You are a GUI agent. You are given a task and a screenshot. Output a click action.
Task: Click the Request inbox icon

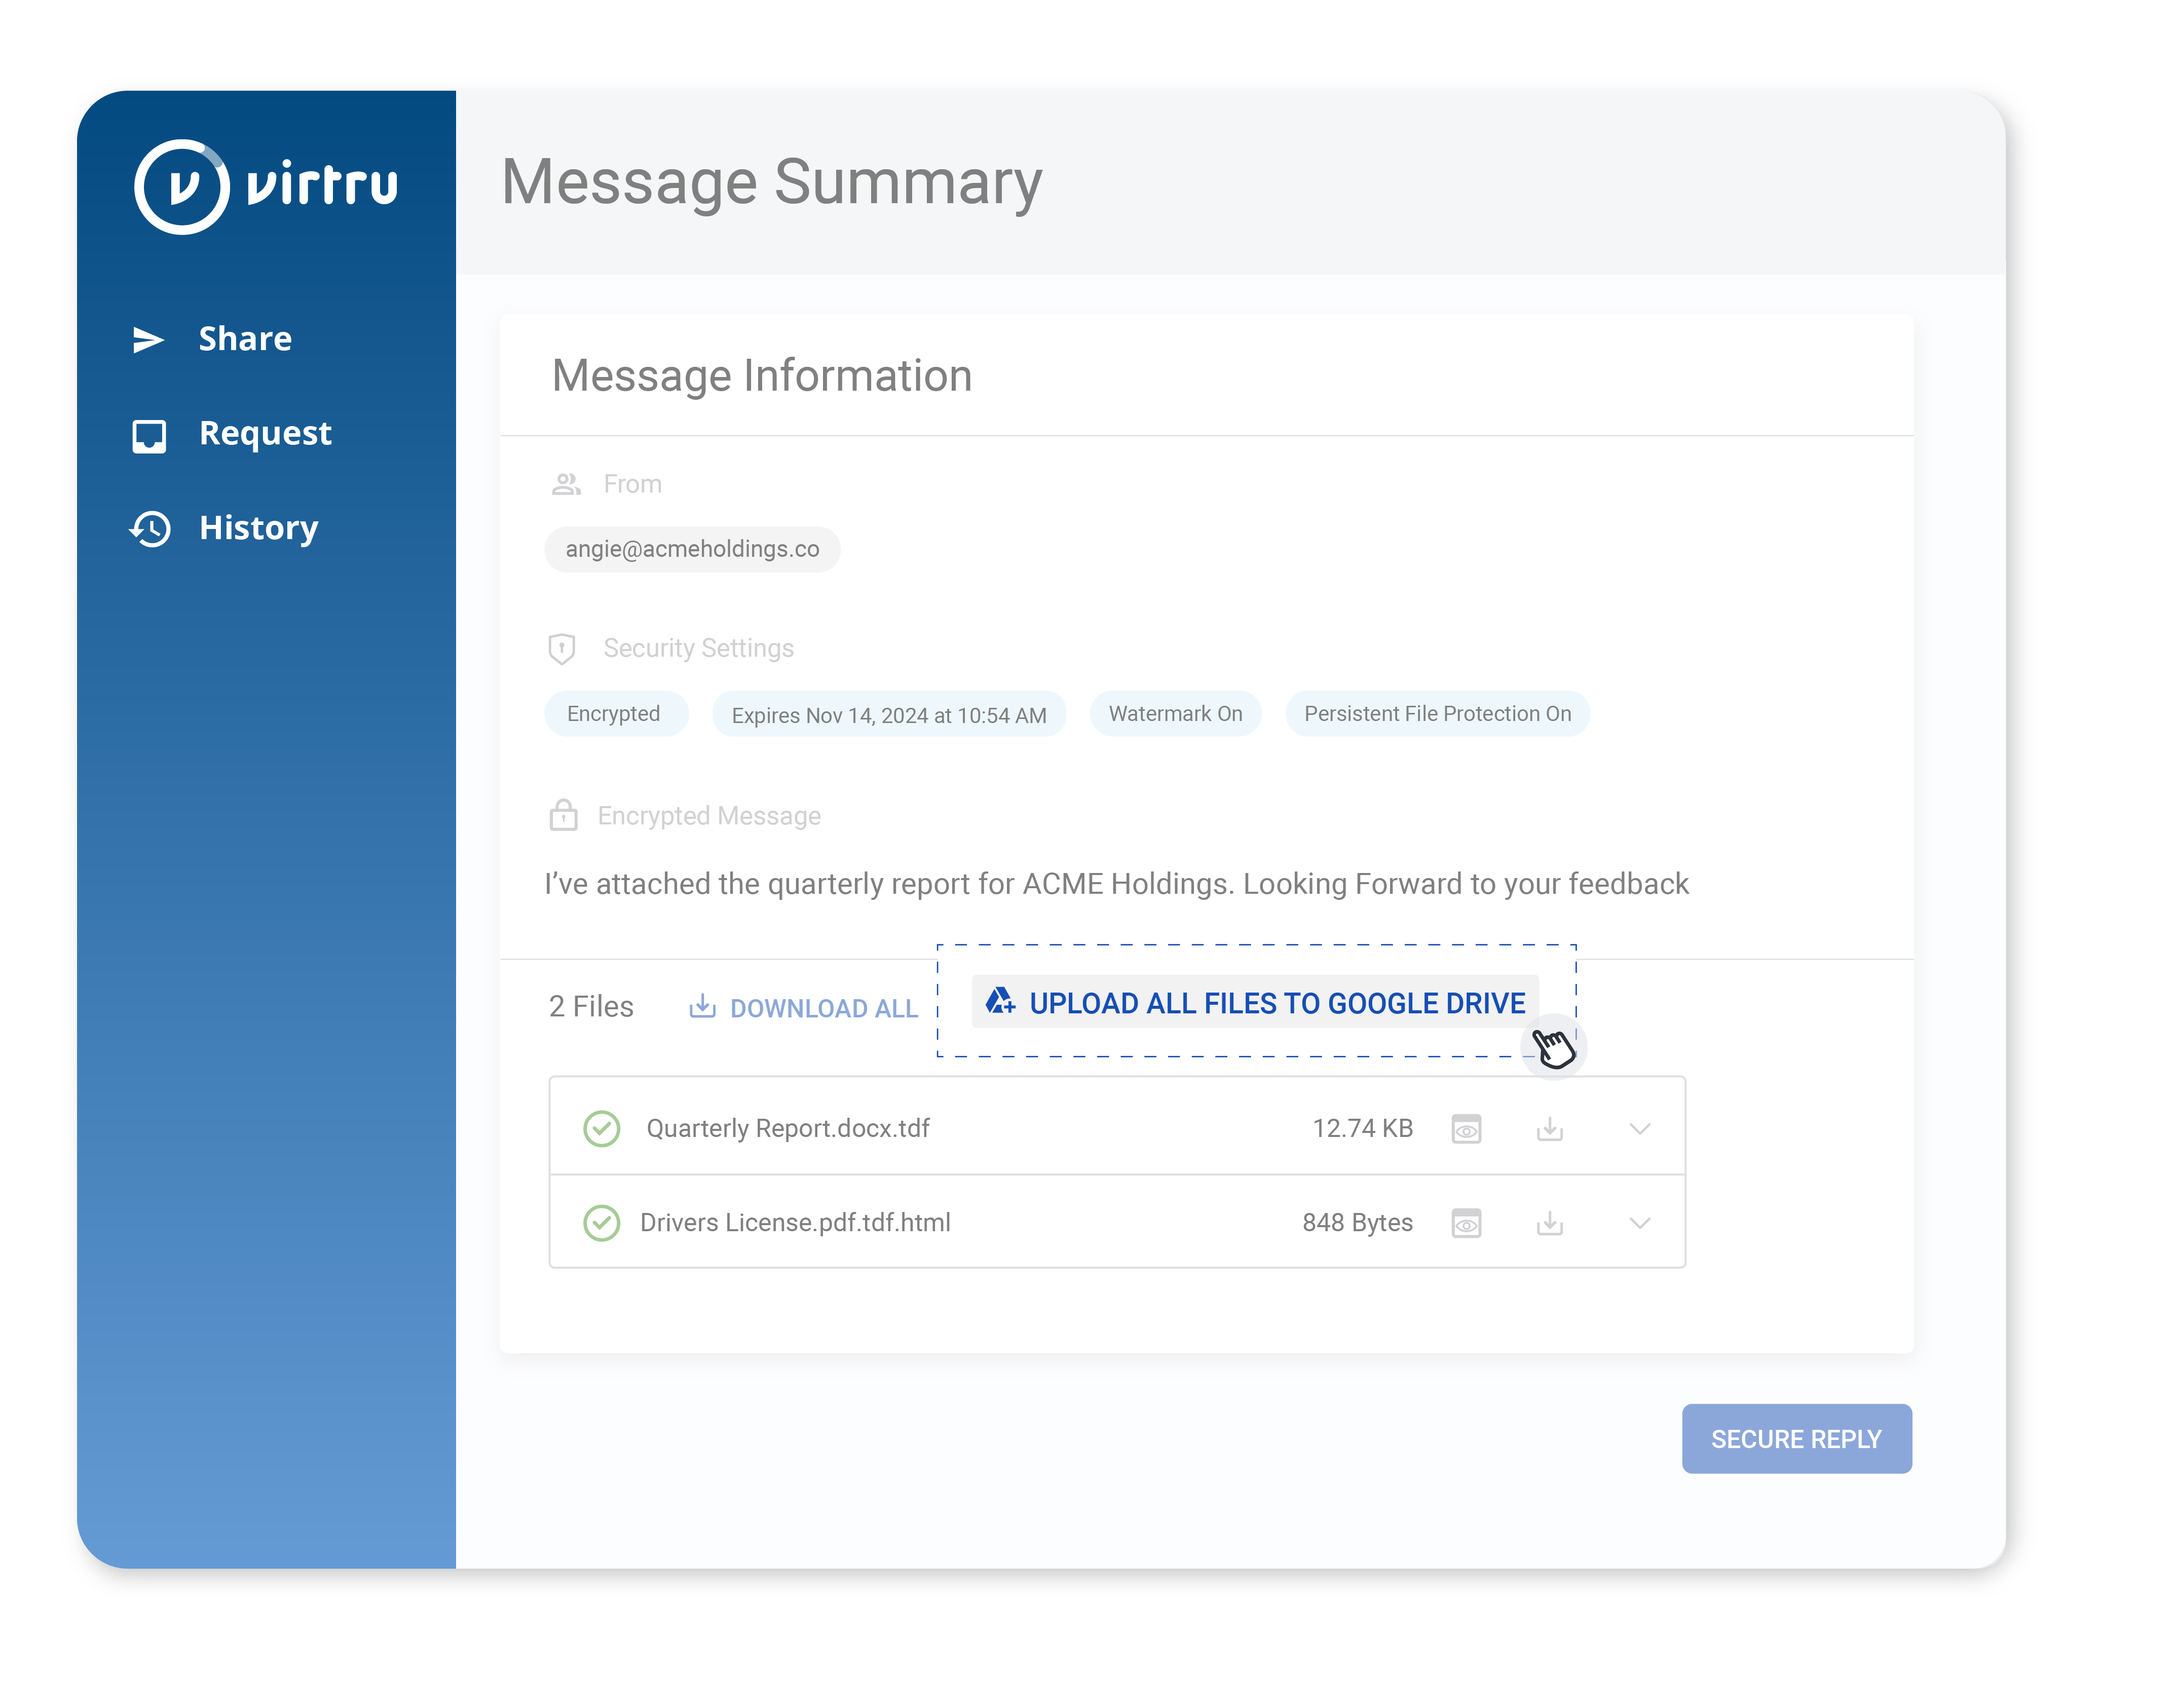(x=149, y=435)
